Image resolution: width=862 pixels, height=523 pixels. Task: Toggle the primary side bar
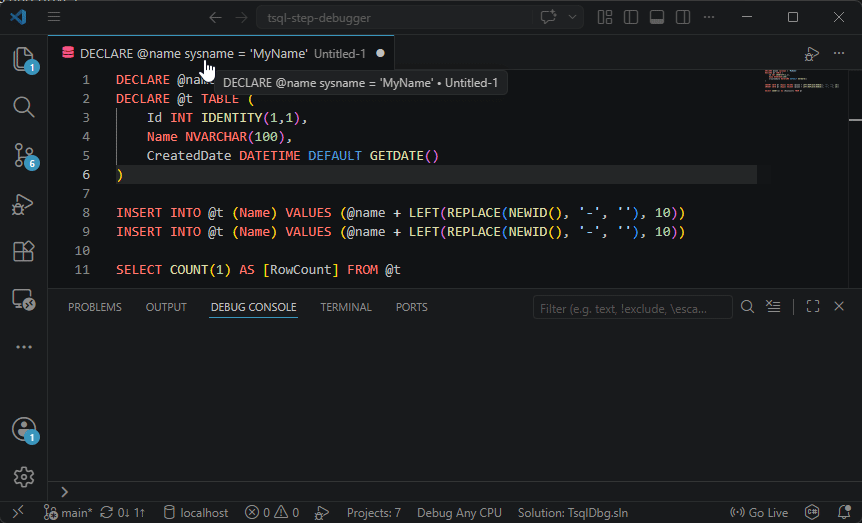click(631, 18)
